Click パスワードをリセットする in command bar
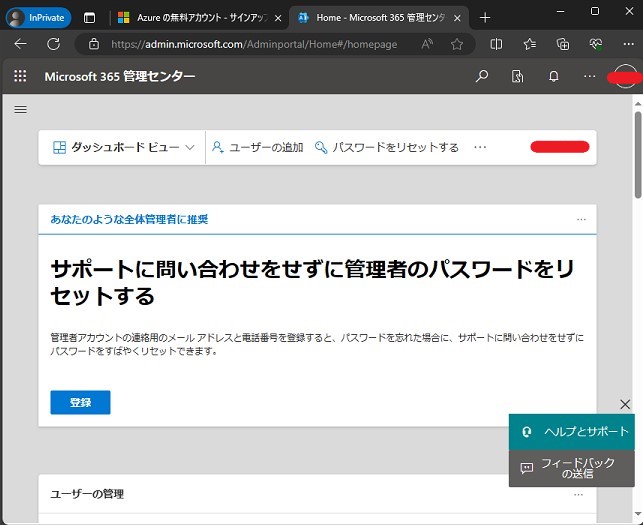 pos(386,147)
